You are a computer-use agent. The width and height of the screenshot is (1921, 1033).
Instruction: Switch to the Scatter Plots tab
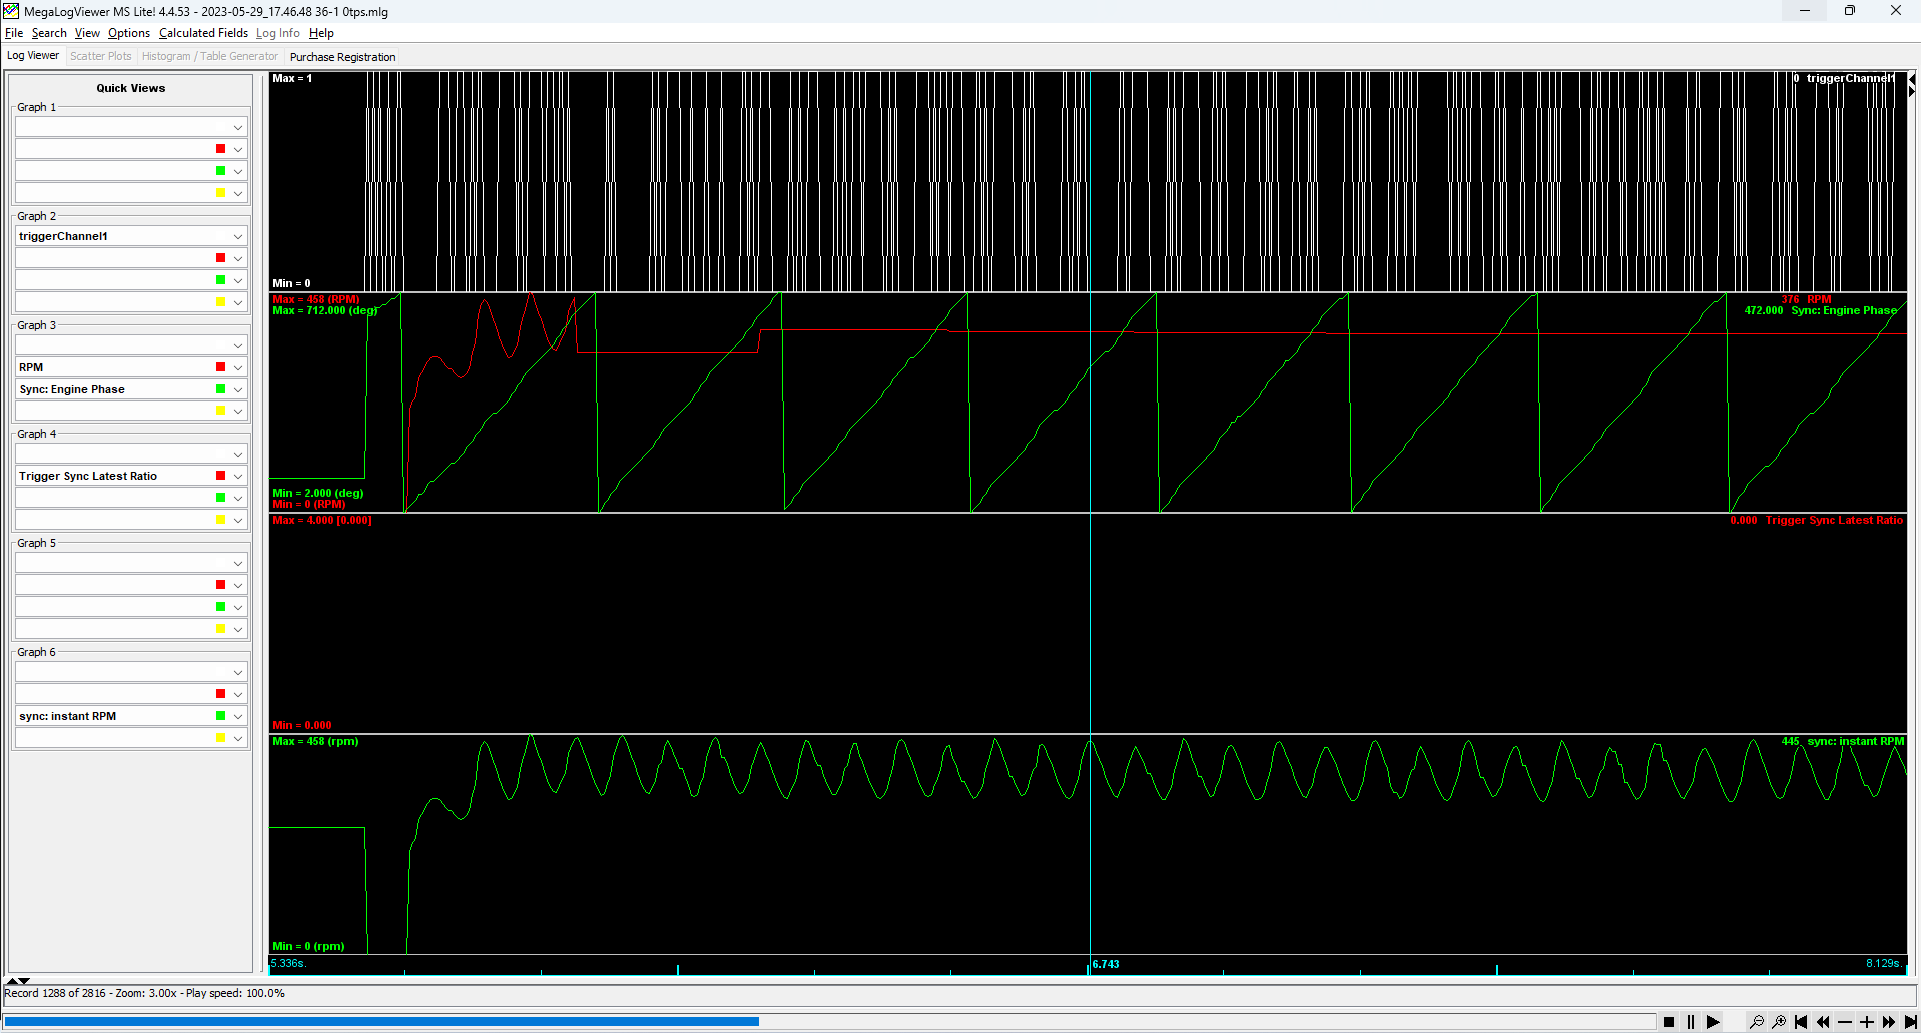point(100,56)
